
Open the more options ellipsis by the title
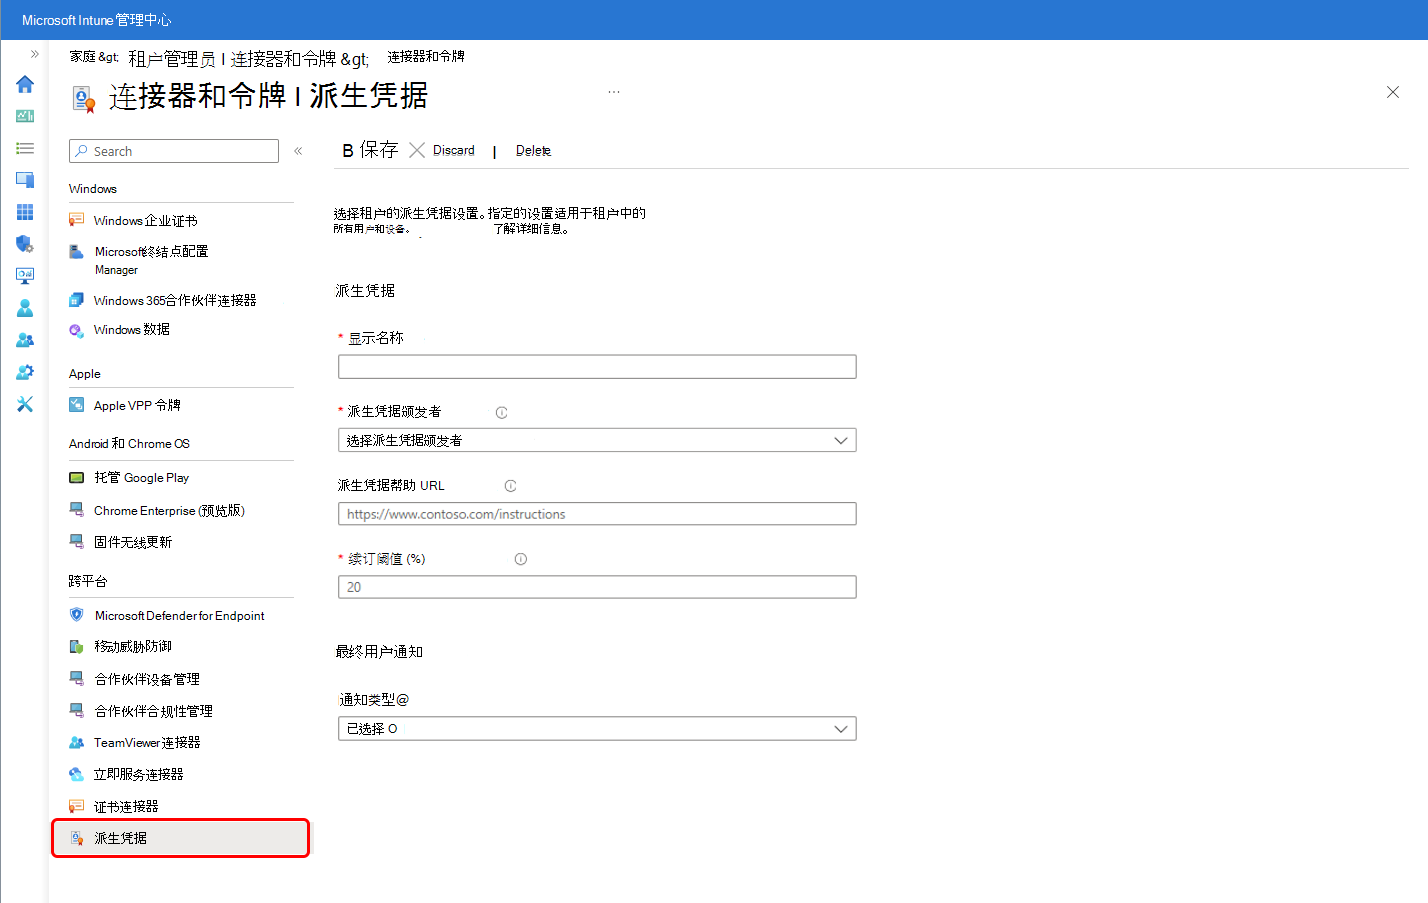tap(614, 92)
